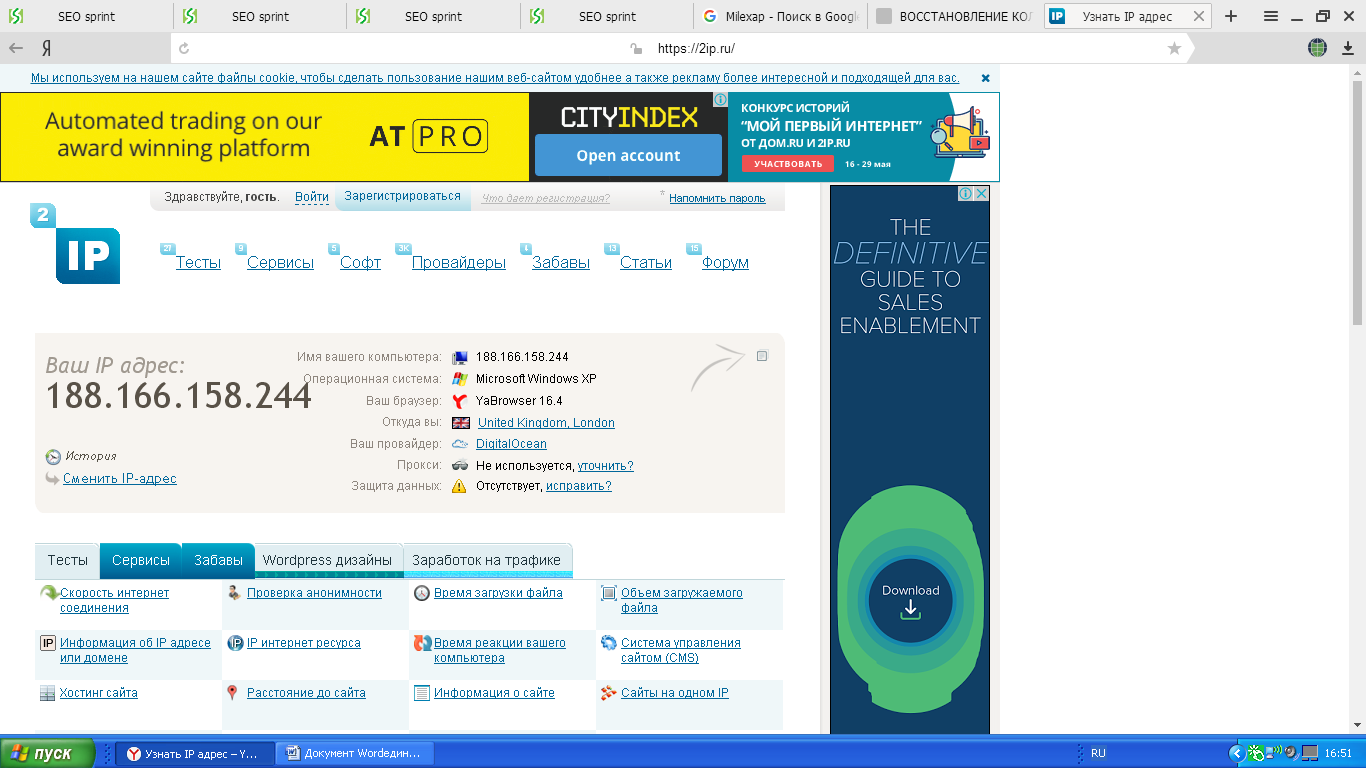
Task: Click the anonymity check person icon
Action: coord(235,593)
